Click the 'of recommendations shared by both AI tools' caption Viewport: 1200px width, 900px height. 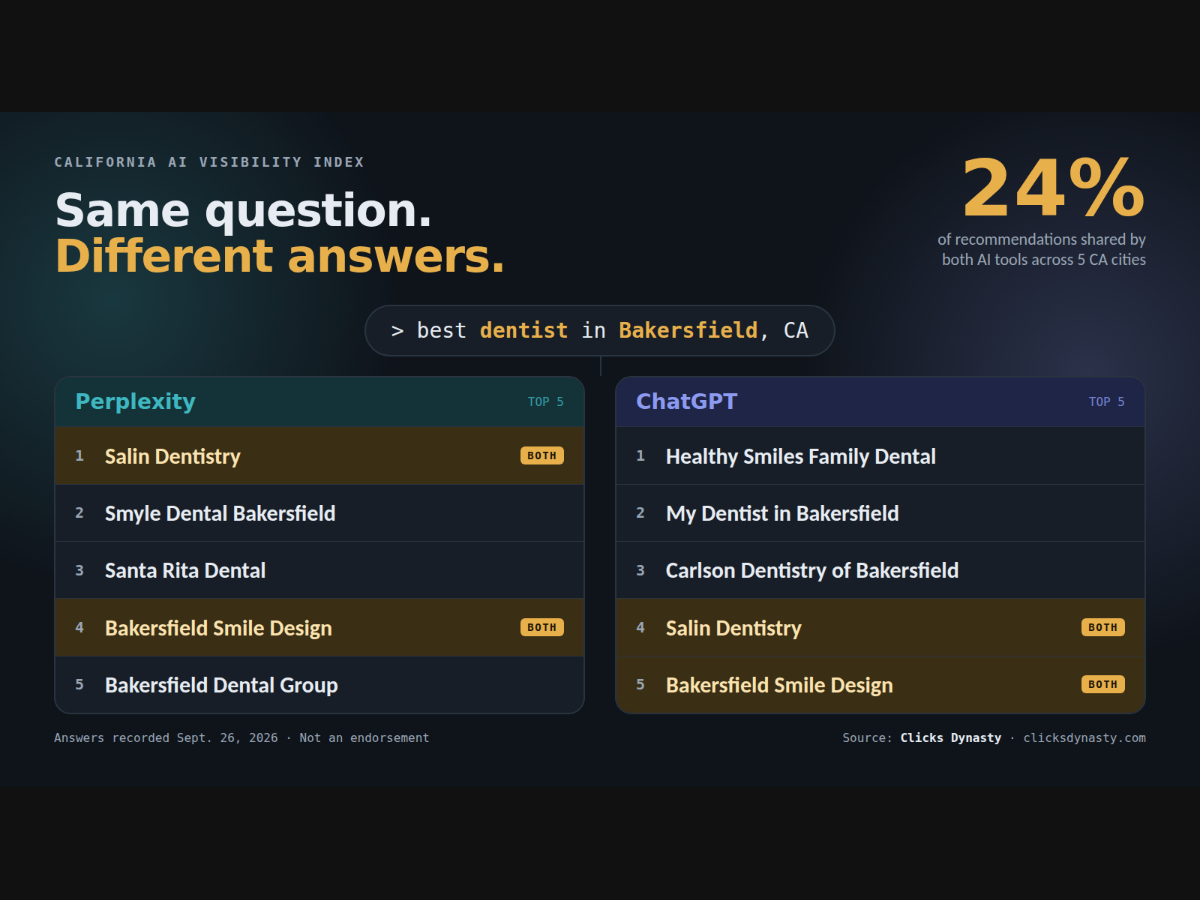point(1042,250)
